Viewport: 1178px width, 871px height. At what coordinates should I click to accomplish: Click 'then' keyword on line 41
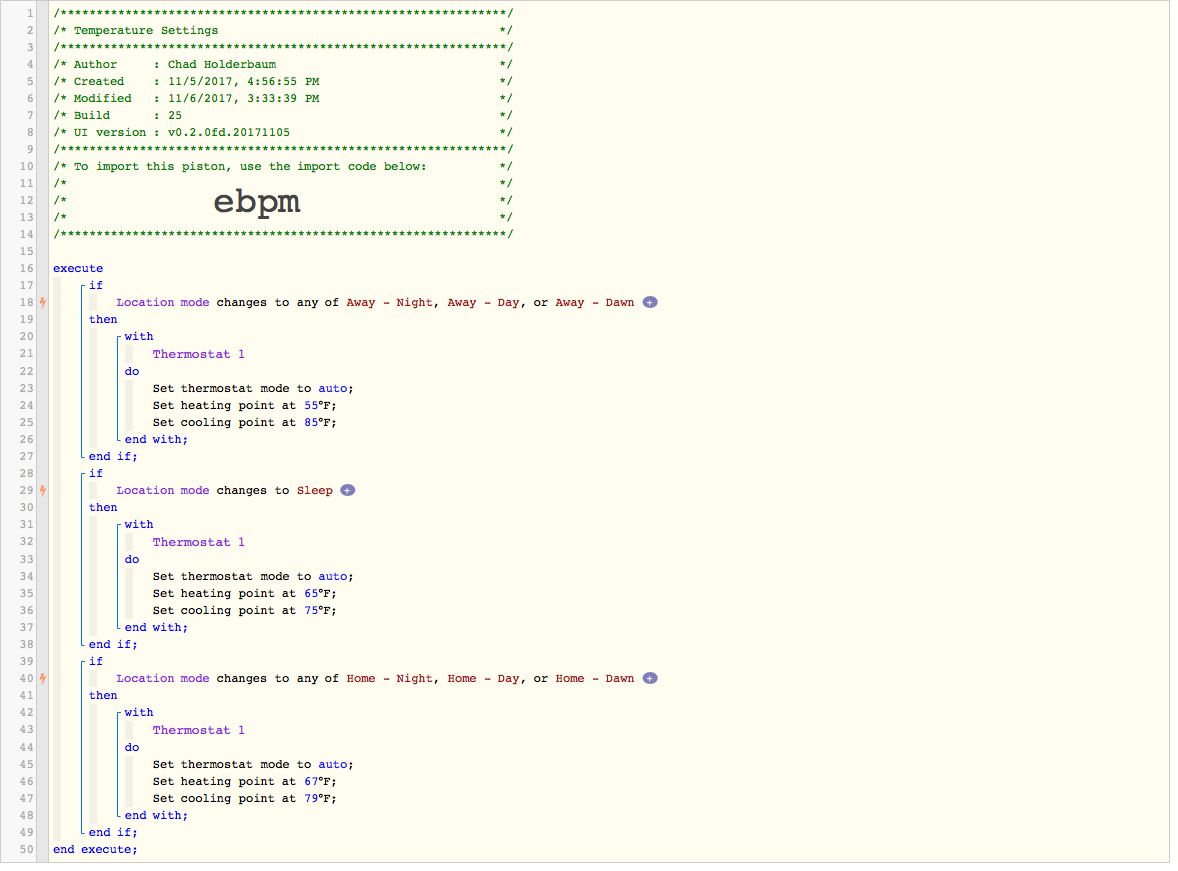coord(103,695)
